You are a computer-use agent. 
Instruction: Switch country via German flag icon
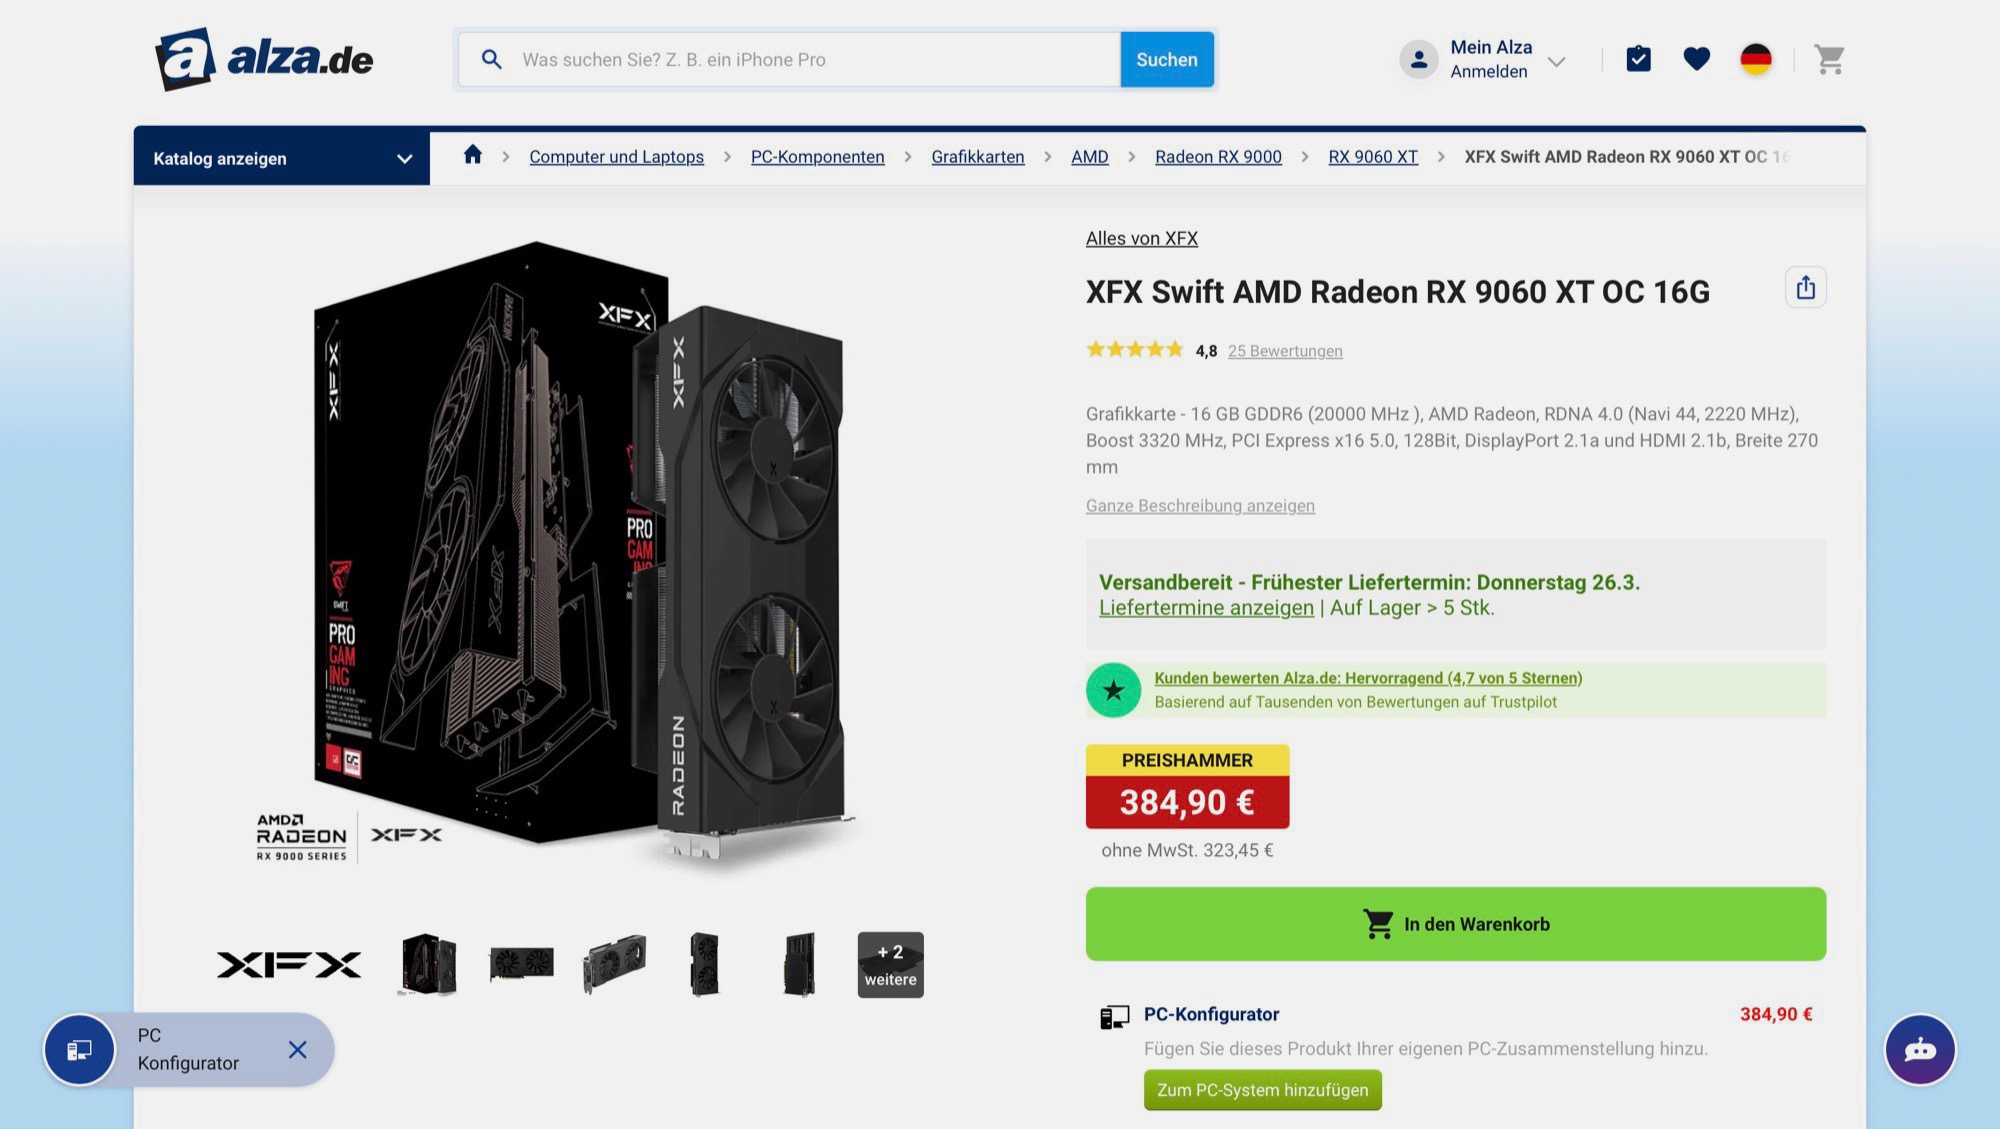pyautogui.click(x=1755, y=60)
